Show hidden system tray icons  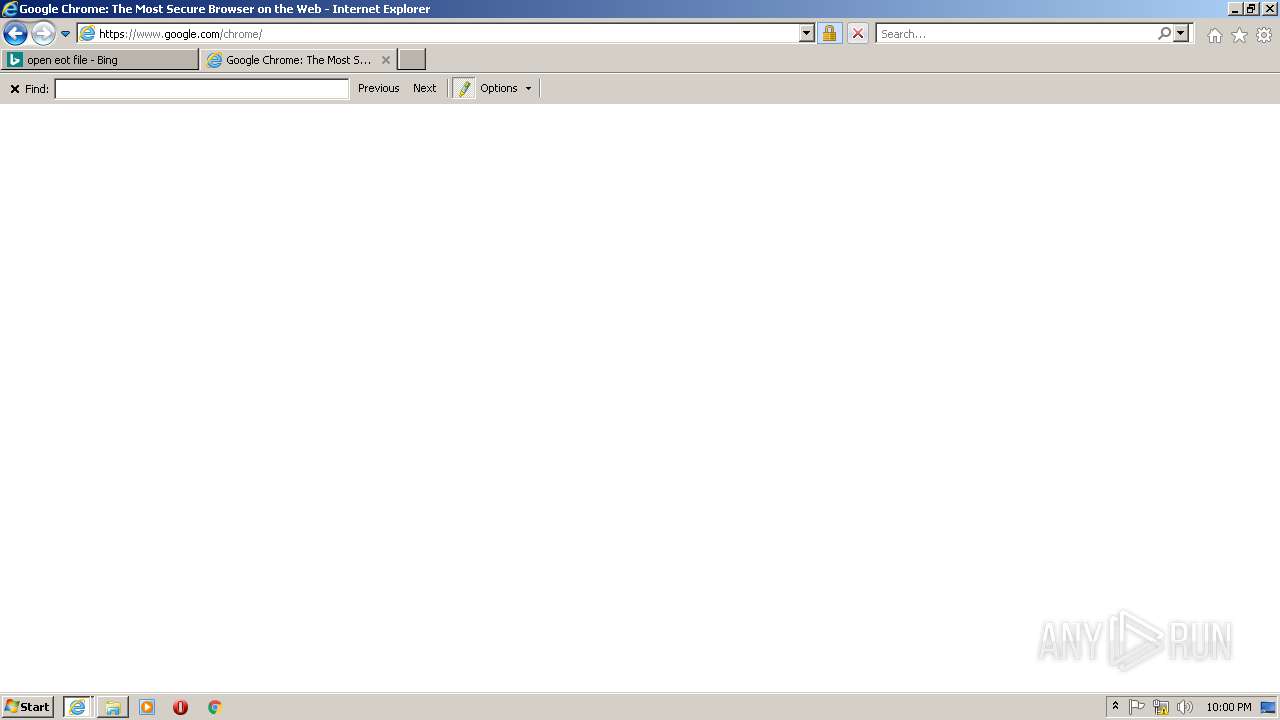click(1116, 707)
